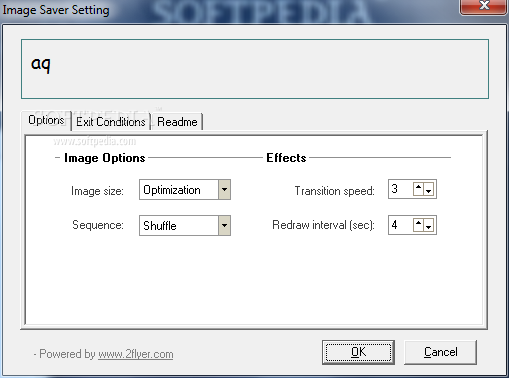Open the Readme tab
Viewport: 509px width, 378px height.
177,122
